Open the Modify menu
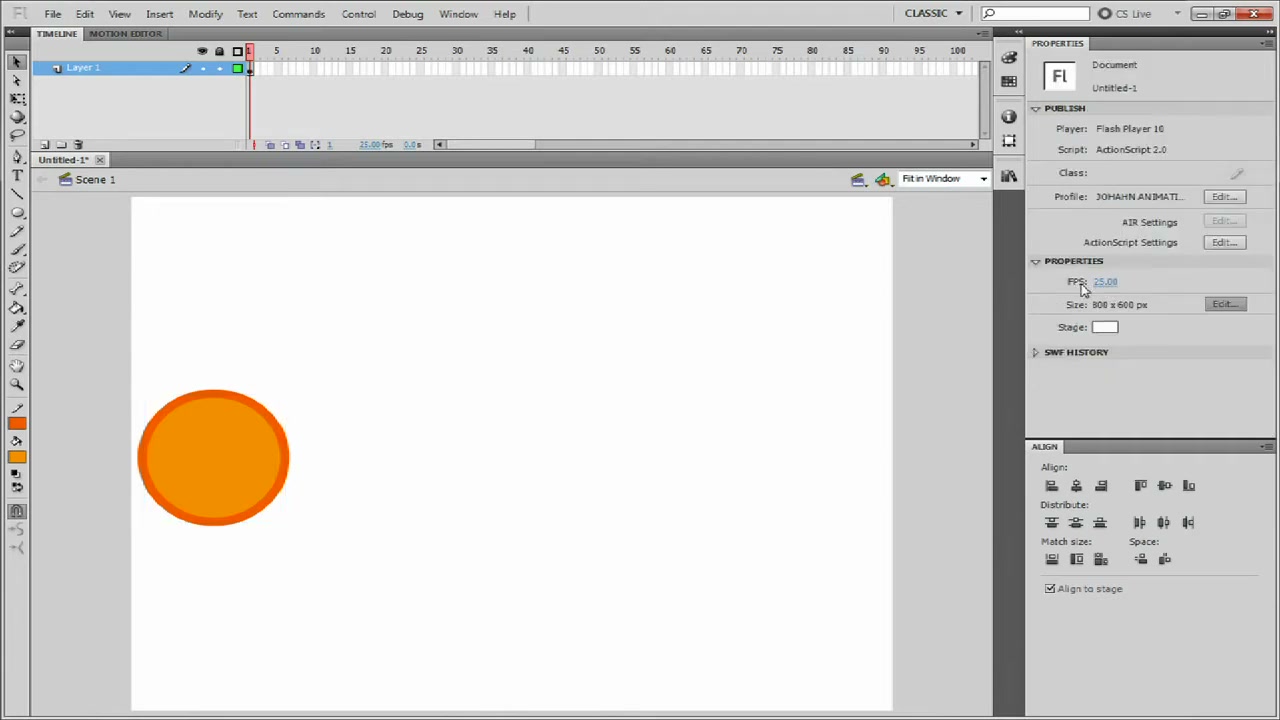This screenshot has width=1280, height=720. coord(205,14)
